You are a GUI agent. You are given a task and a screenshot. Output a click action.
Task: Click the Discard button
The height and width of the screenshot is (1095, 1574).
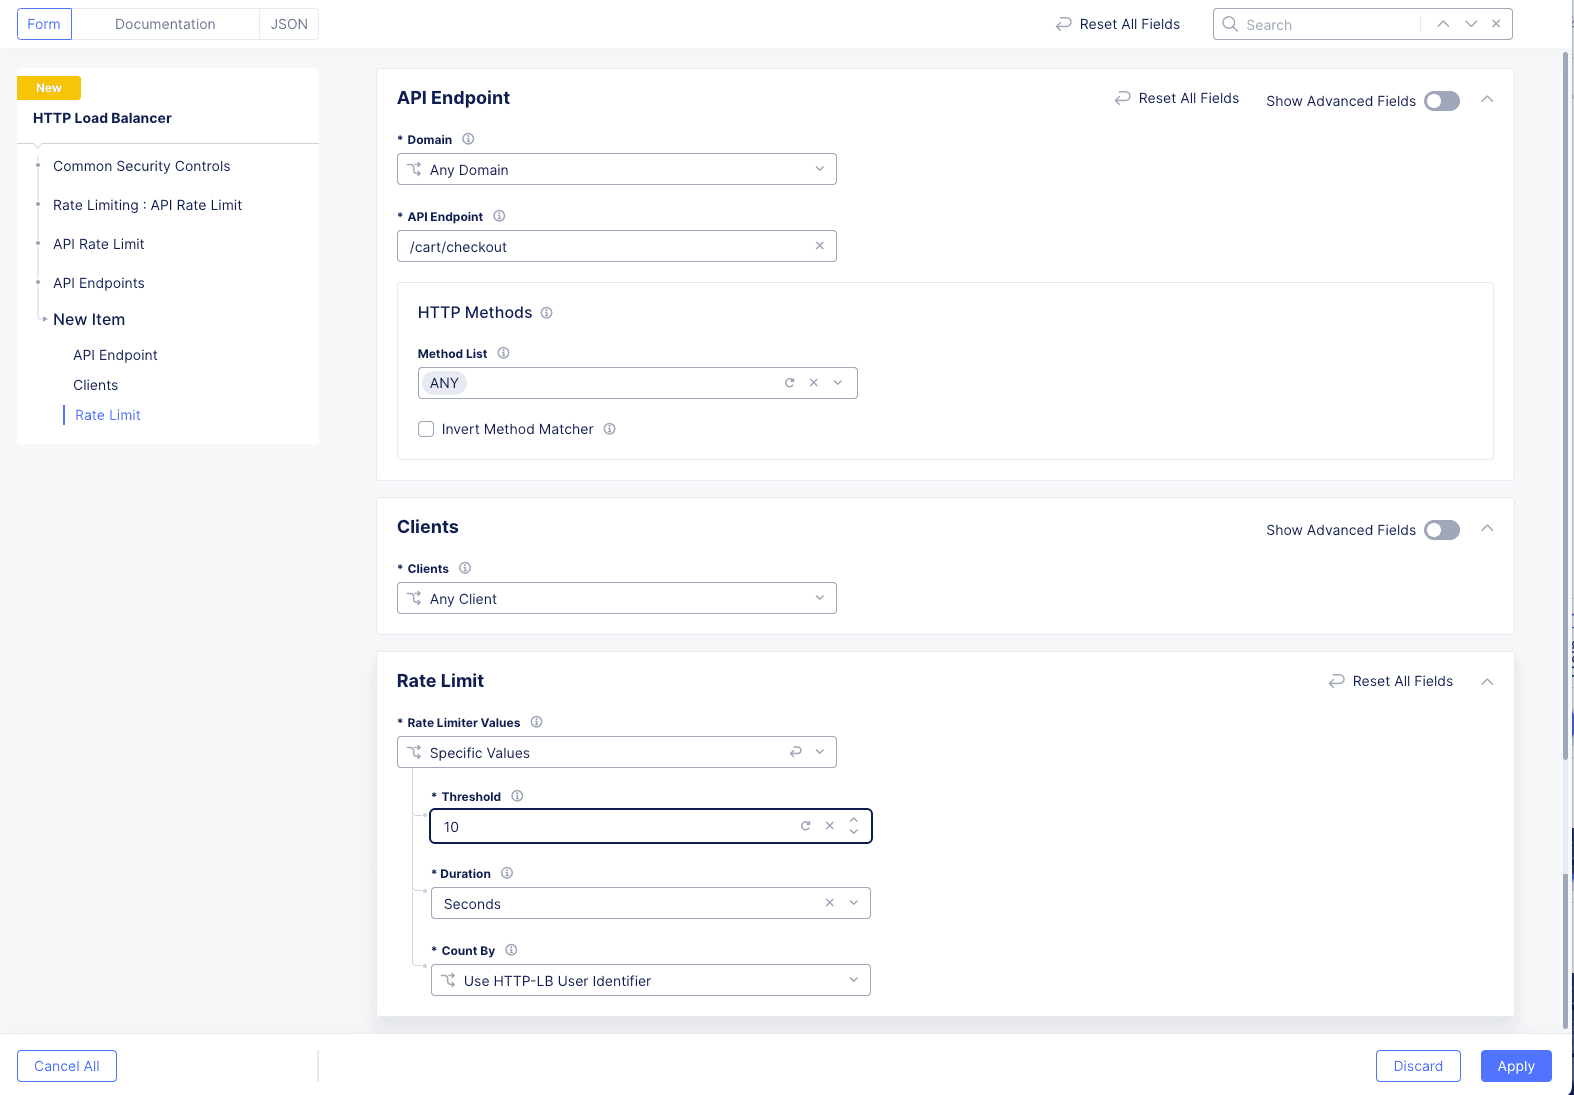(1417, 1066)
